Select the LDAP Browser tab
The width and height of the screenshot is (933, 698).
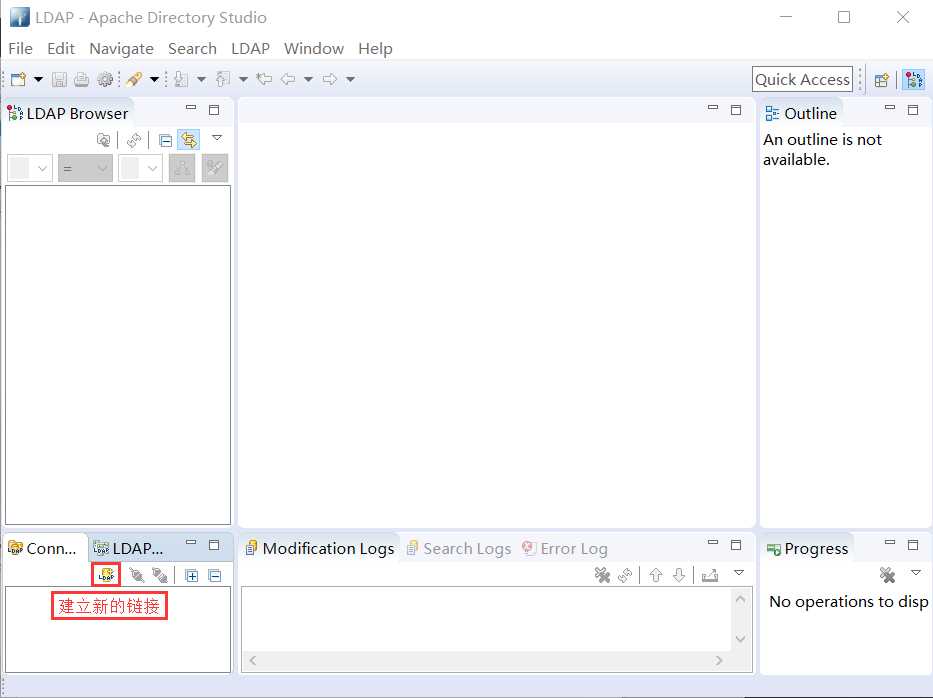click(x=67, y=113)
